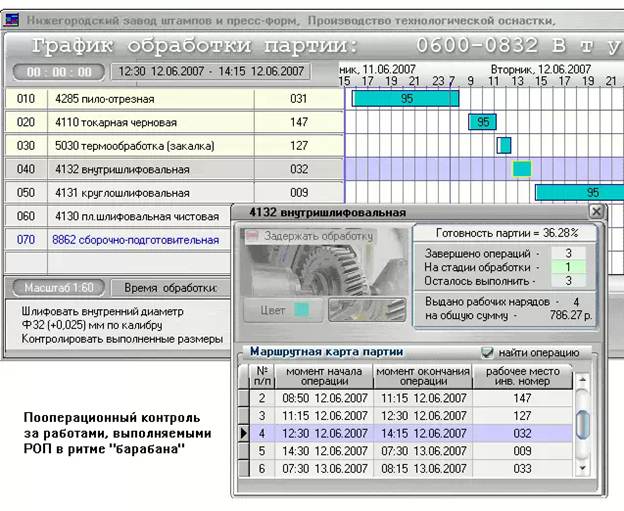
Task: Select route card row 4 starting 12:30
Action: coord(406,433)
